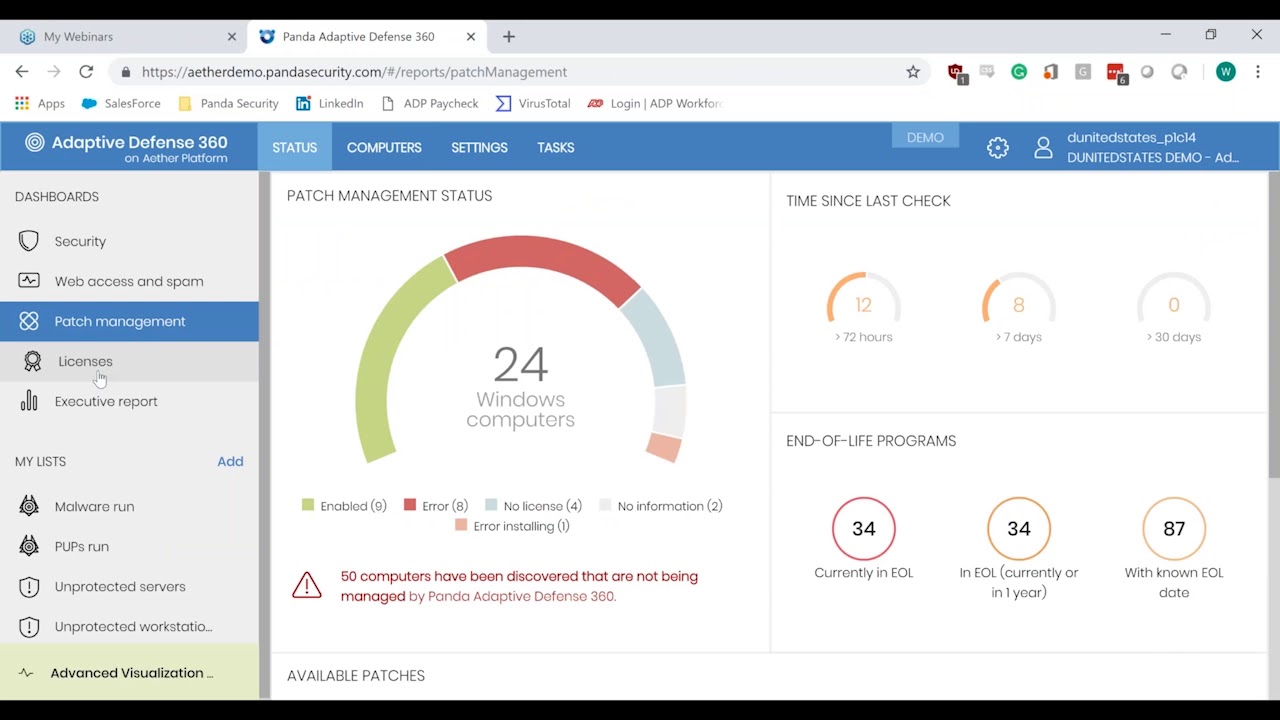Click the DEMO button in header
The image size is (1280, 720).
pos(925,138)
